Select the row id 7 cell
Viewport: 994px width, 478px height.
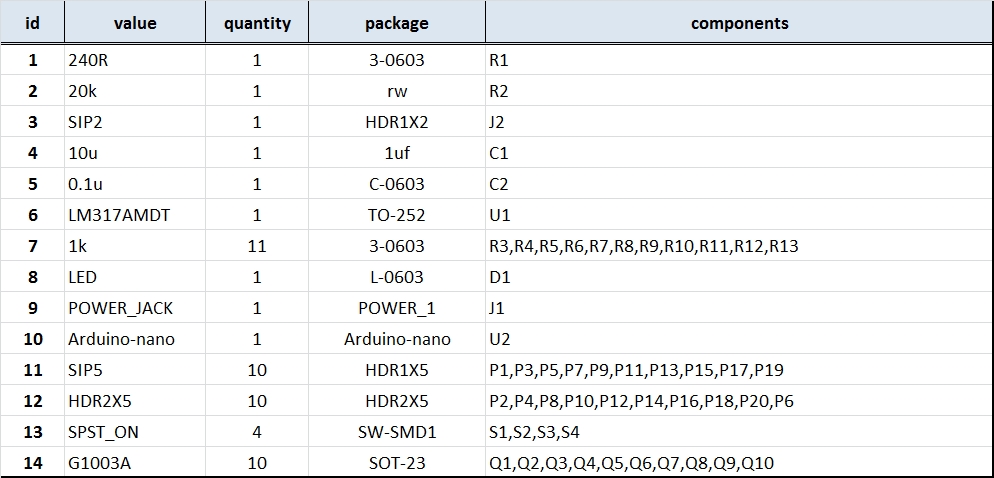32,246
